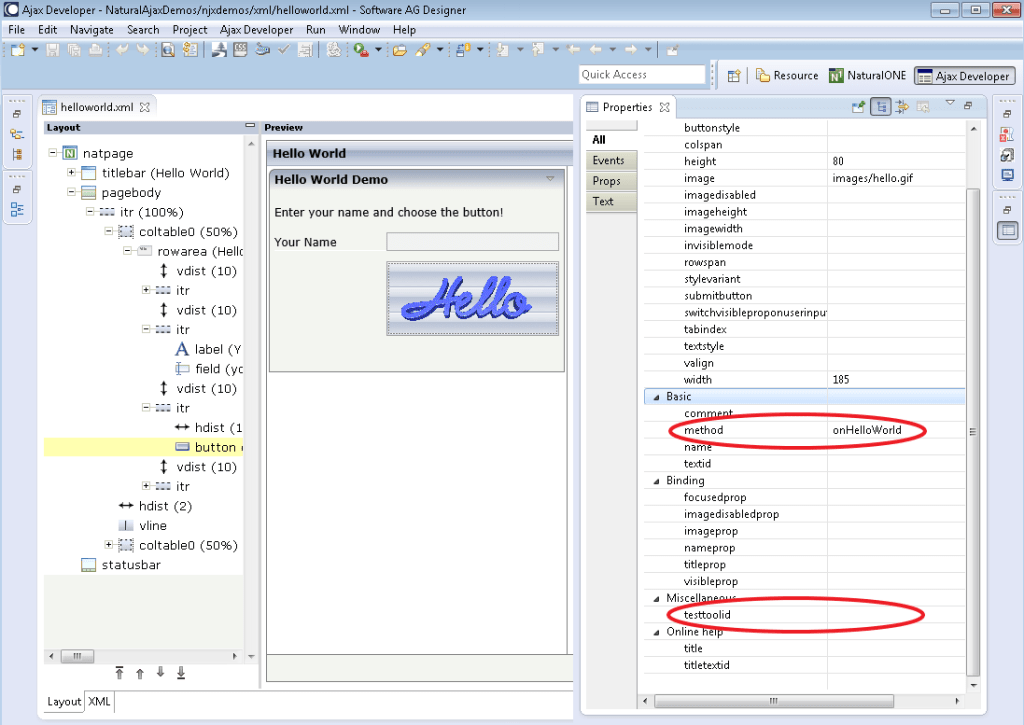Move selected control to bottom arrow
Screen dimensions: 1024x725
point(181,673)
